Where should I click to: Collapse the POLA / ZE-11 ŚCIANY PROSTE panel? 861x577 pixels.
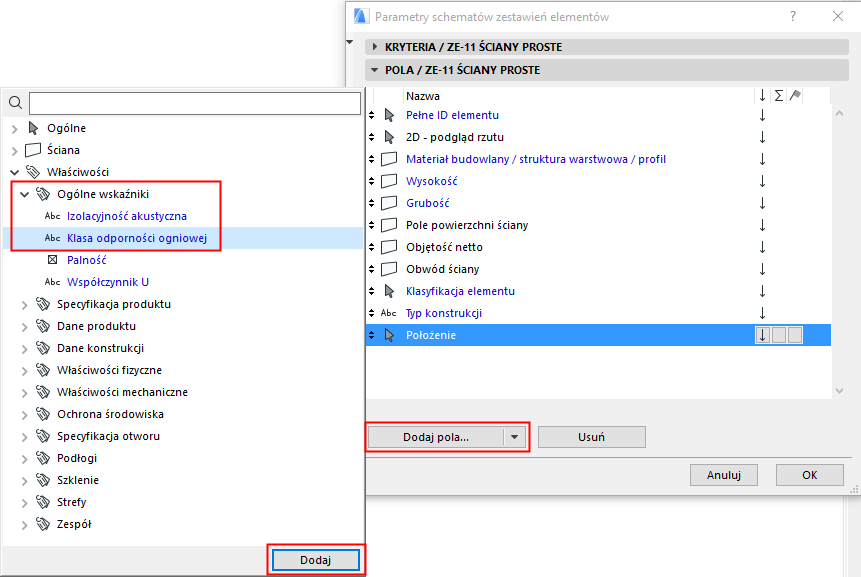pos(375,70)
